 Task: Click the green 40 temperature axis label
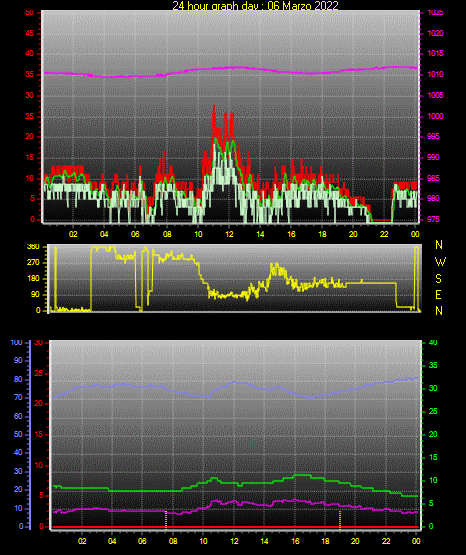[x=433, y=343]
